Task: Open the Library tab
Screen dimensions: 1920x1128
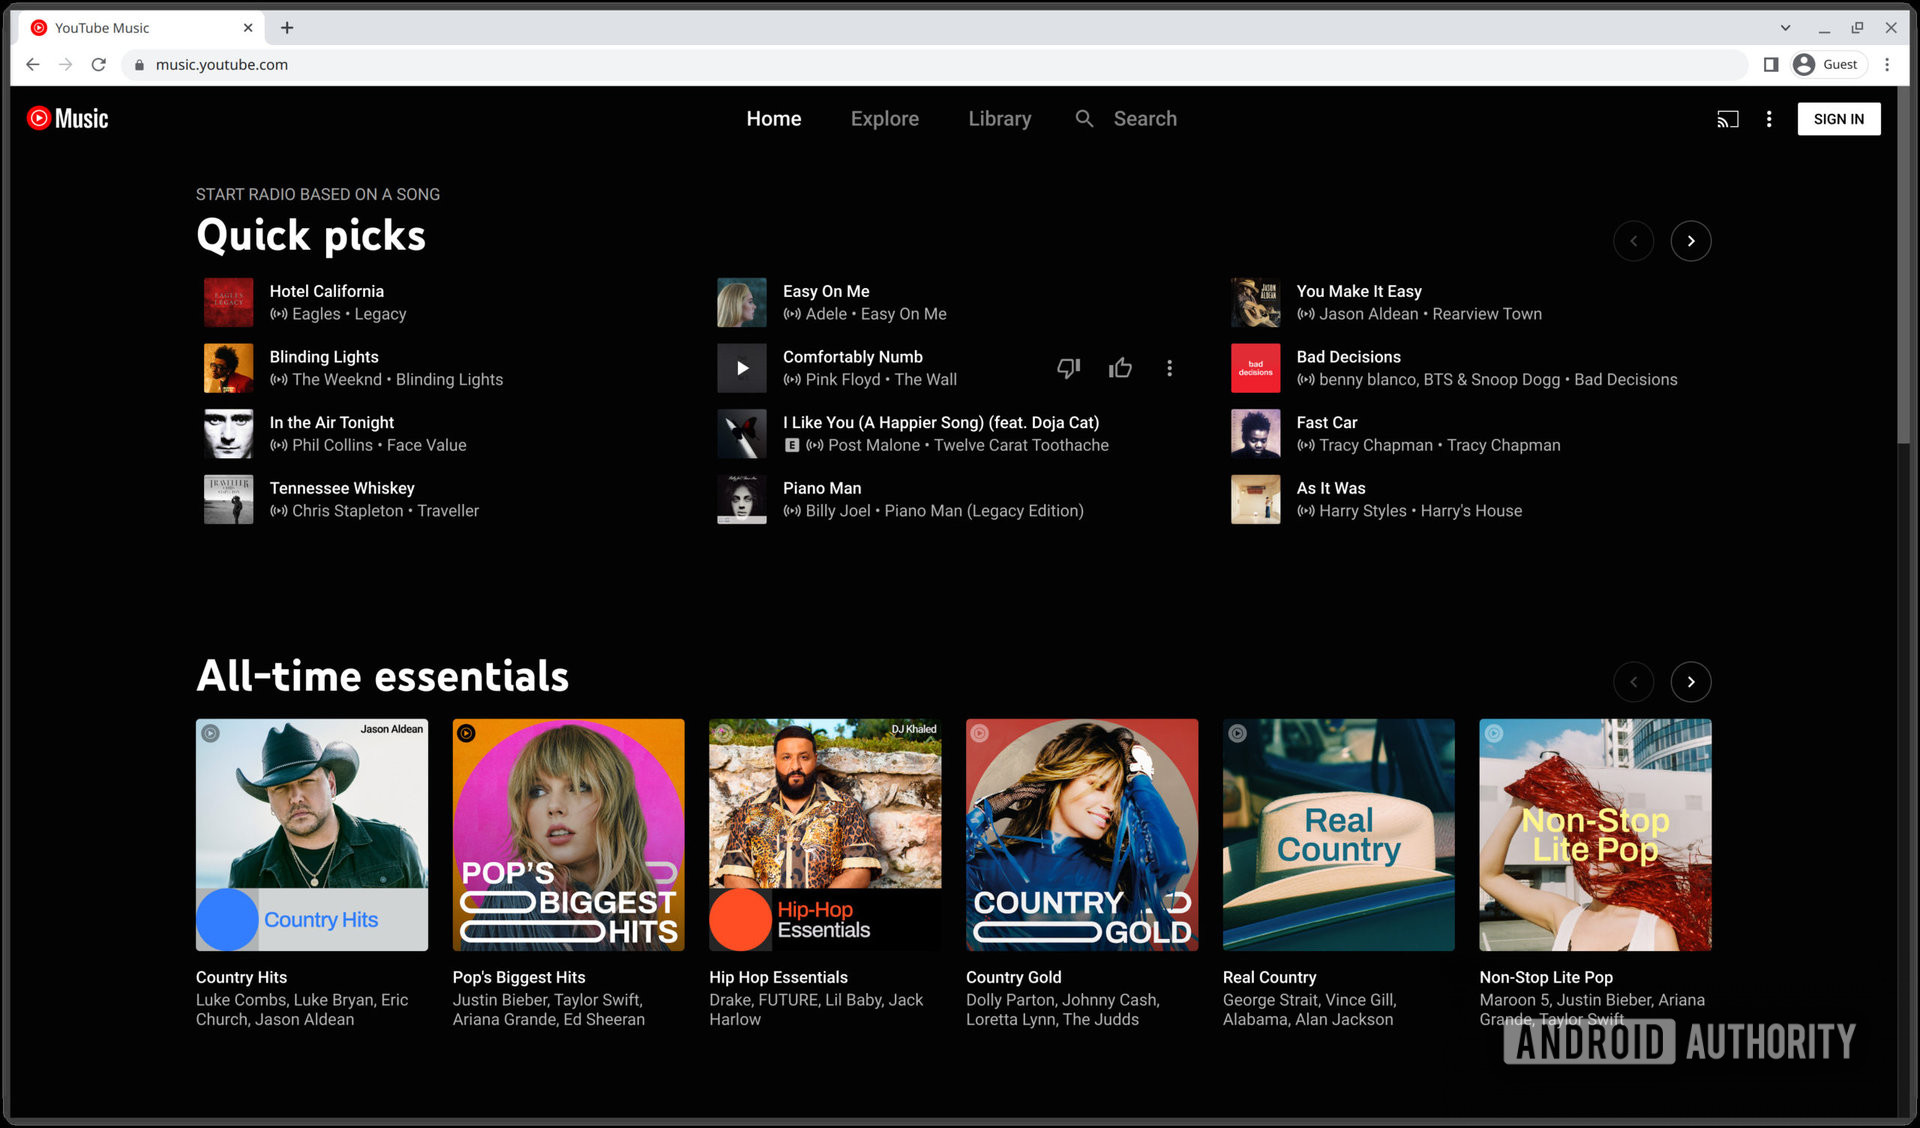Action: coord(999,118)
